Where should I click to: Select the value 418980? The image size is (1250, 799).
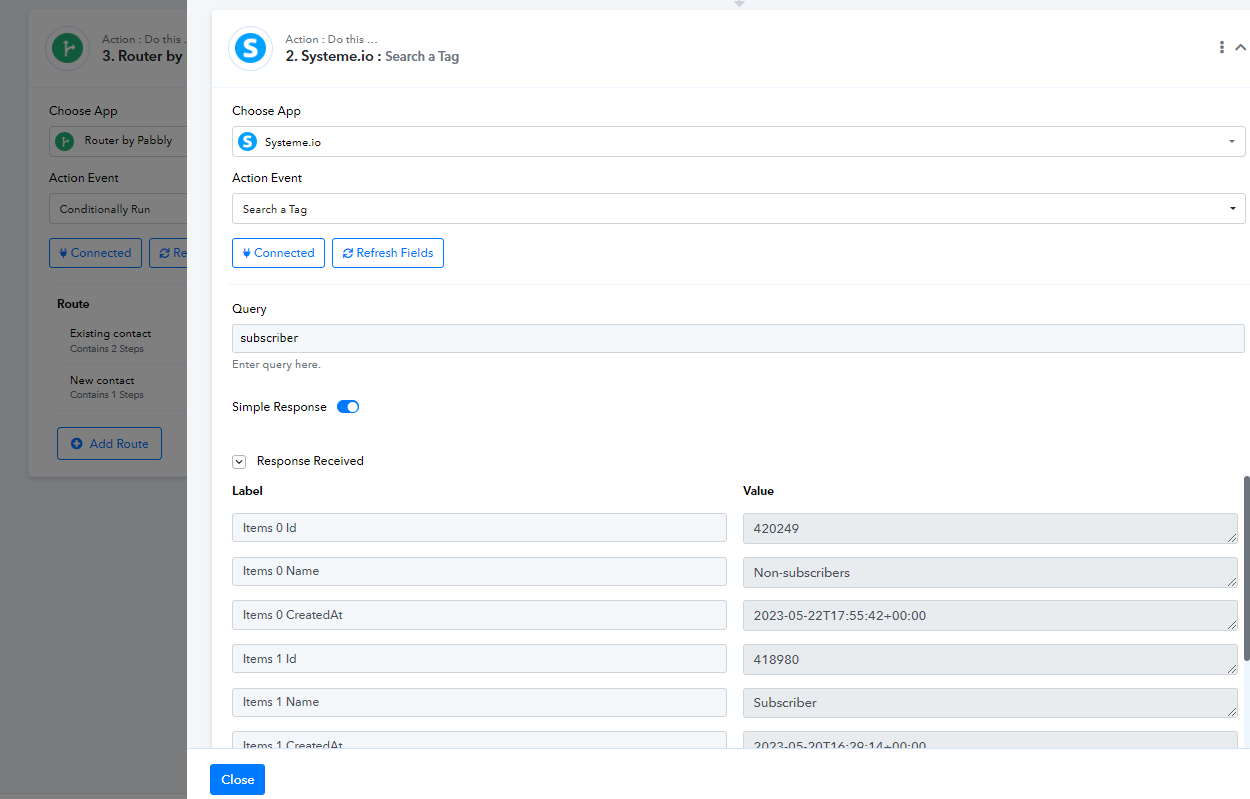click(990, 660)
